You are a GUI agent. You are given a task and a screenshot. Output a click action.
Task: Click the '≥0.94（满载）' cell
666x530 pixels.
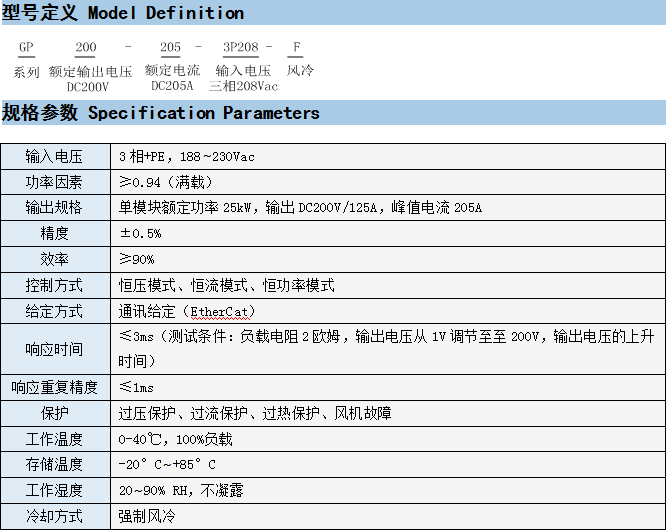(388, 182)
